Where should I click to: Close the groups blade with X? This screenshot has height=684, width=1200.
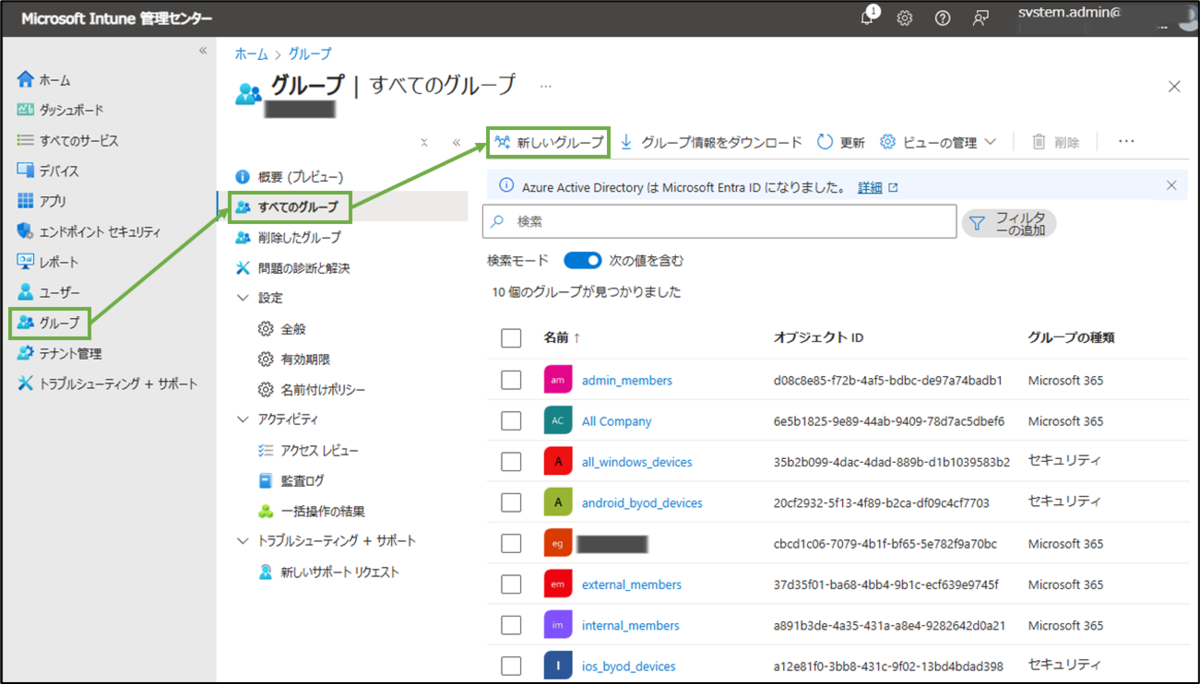tap(1174, 87)
